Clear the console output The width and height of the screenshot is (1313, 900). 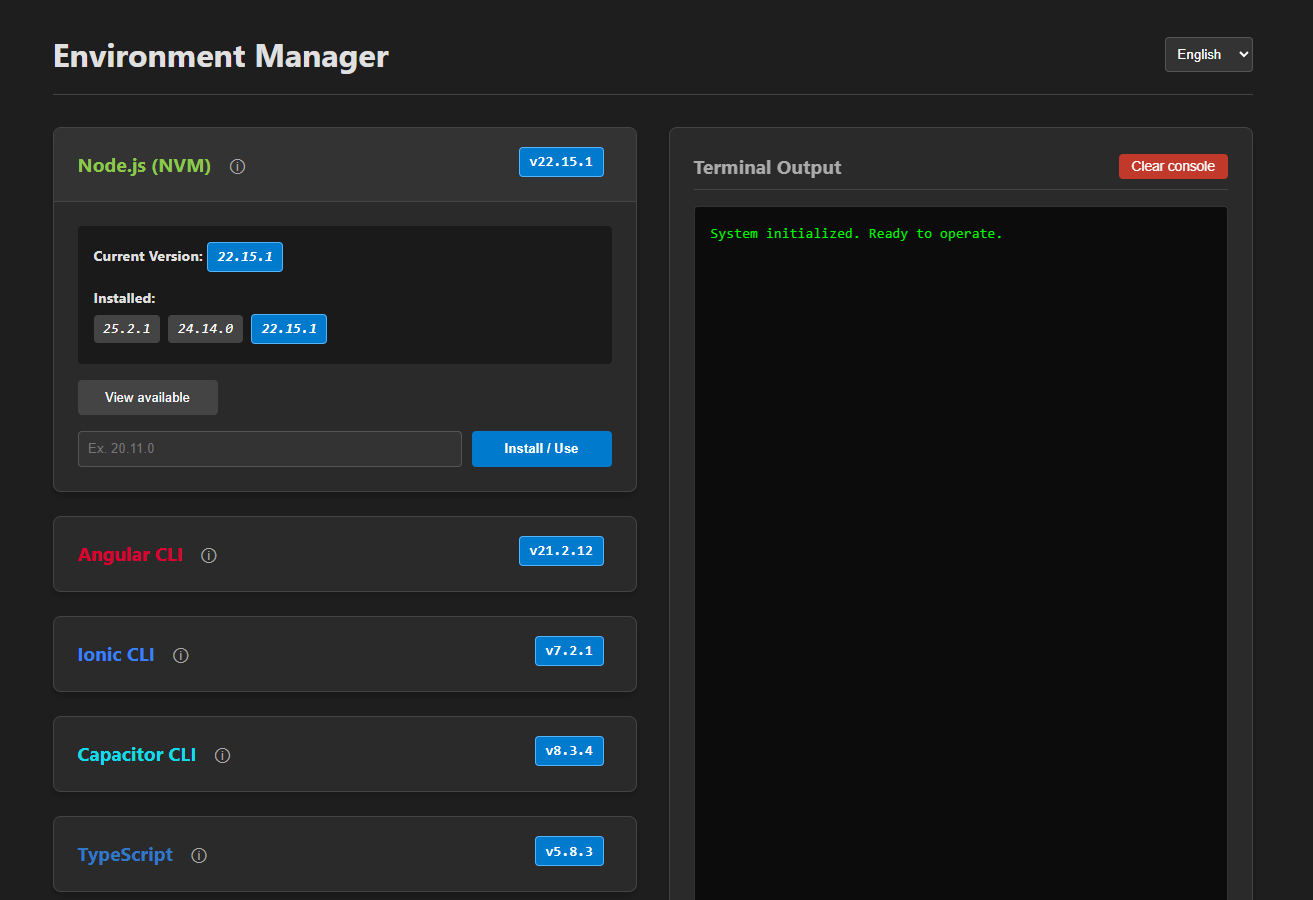(1173, 166)
